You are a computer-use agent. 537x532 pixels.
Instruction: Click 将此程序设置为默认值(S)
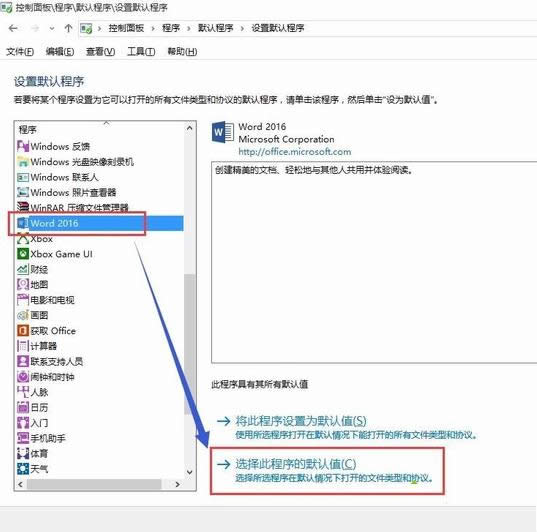301,421
